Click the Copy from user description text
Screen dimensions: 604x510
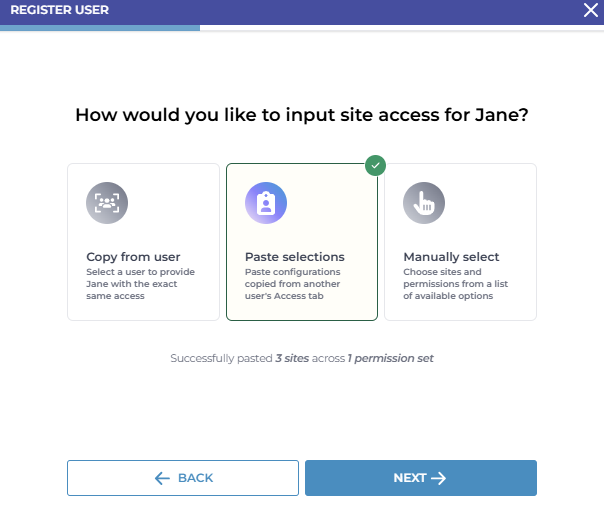coord(140,284)
